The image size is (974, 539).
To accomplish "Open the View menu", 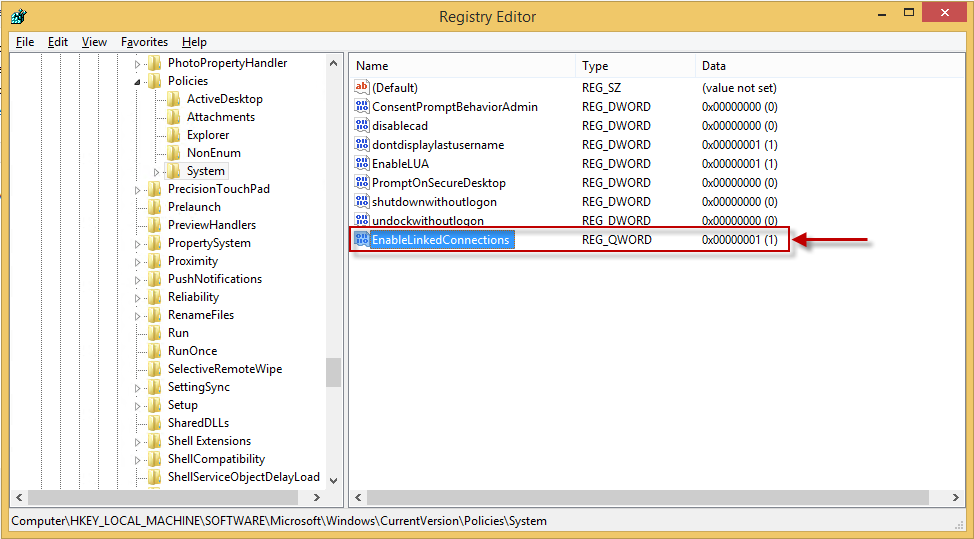I will click(x=94, y=42).
